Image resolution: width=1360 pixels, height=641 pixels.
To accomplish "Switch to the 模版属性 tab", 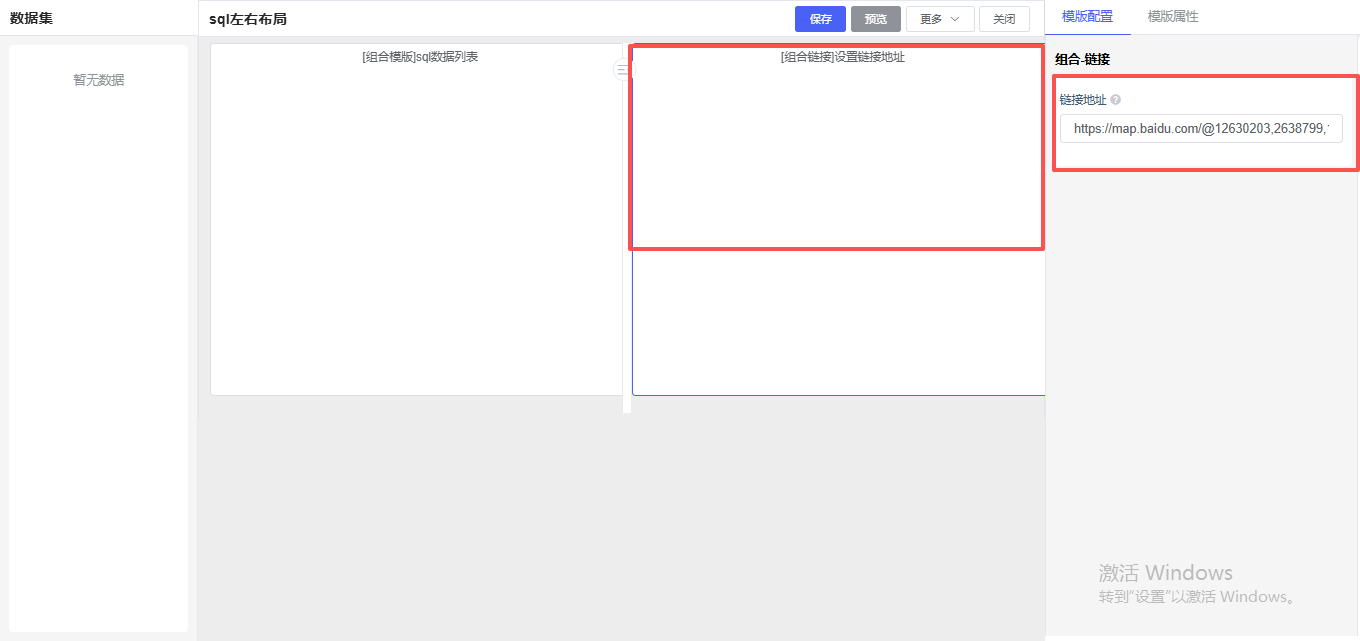I will pos(1174,18).
